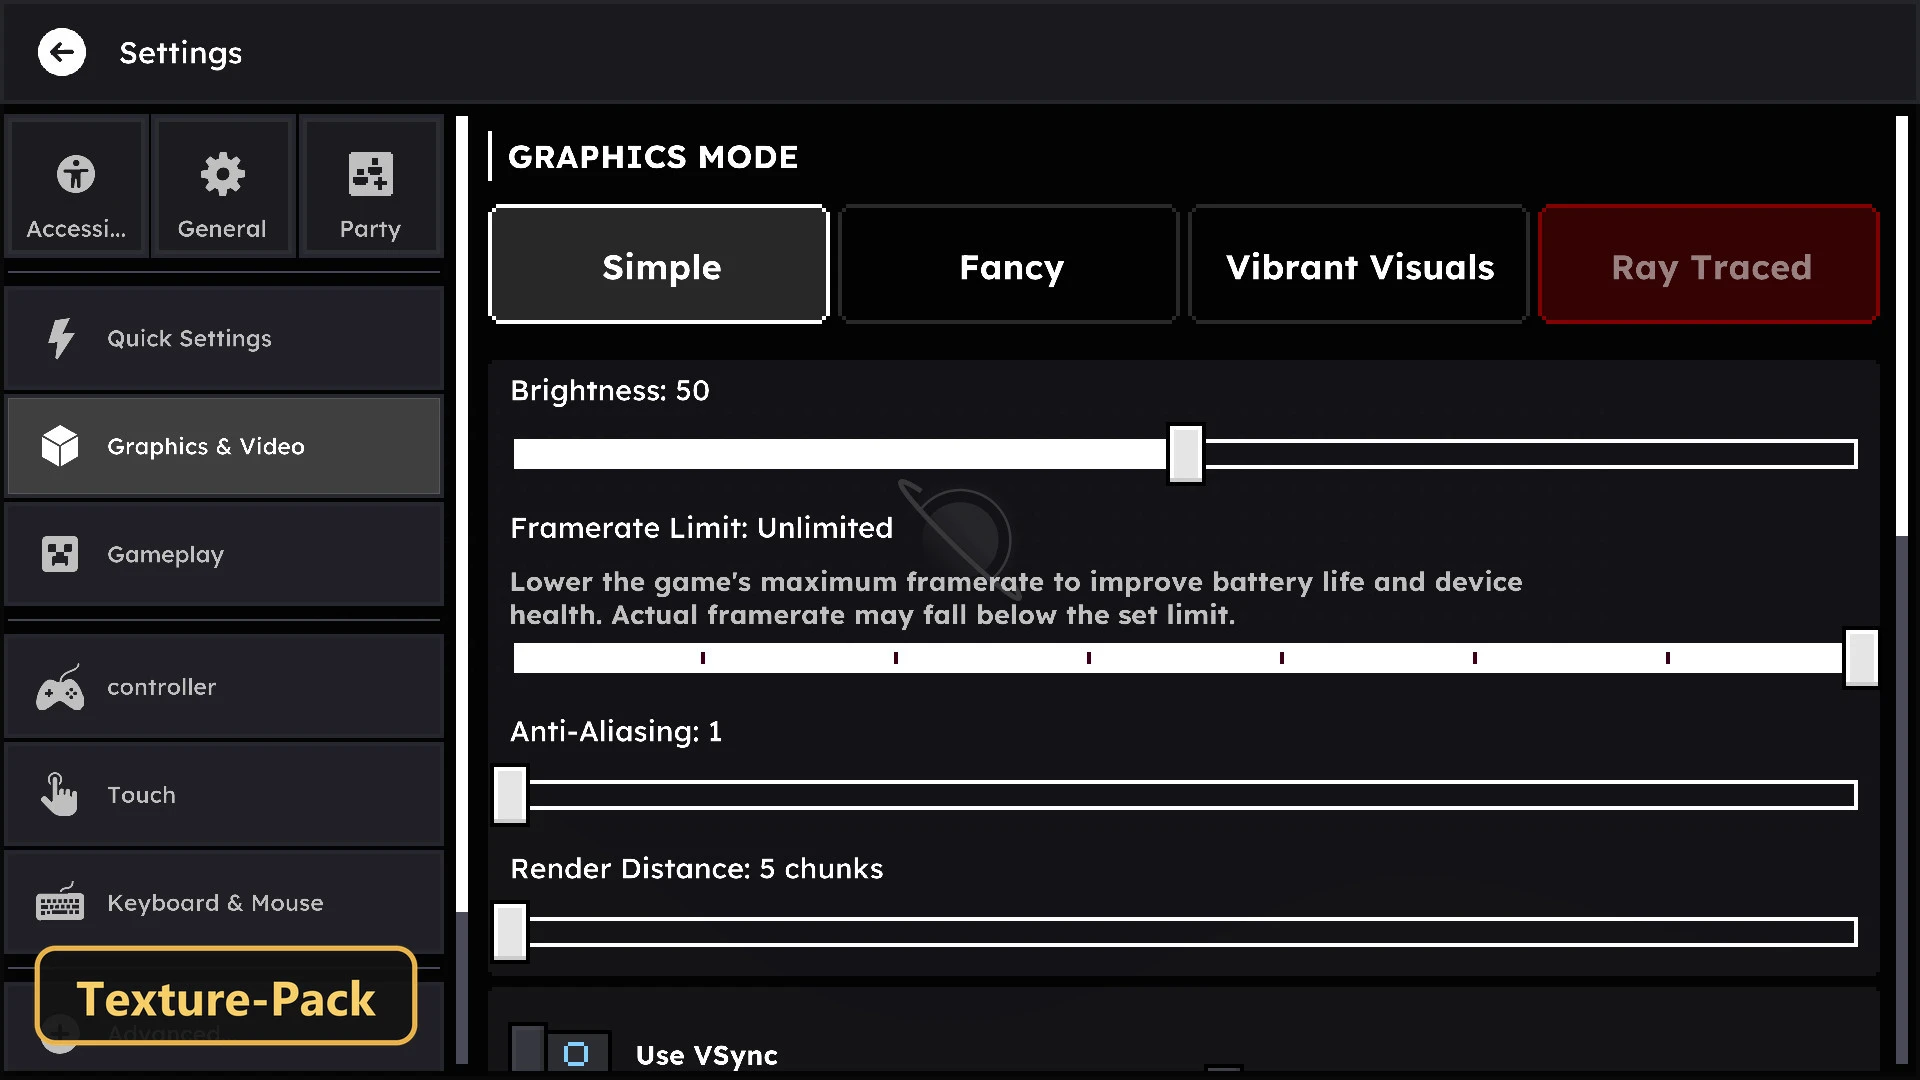Click the Touch hand icon
The height and width of the screenshot is (1080, 1920).
[59, 795]
